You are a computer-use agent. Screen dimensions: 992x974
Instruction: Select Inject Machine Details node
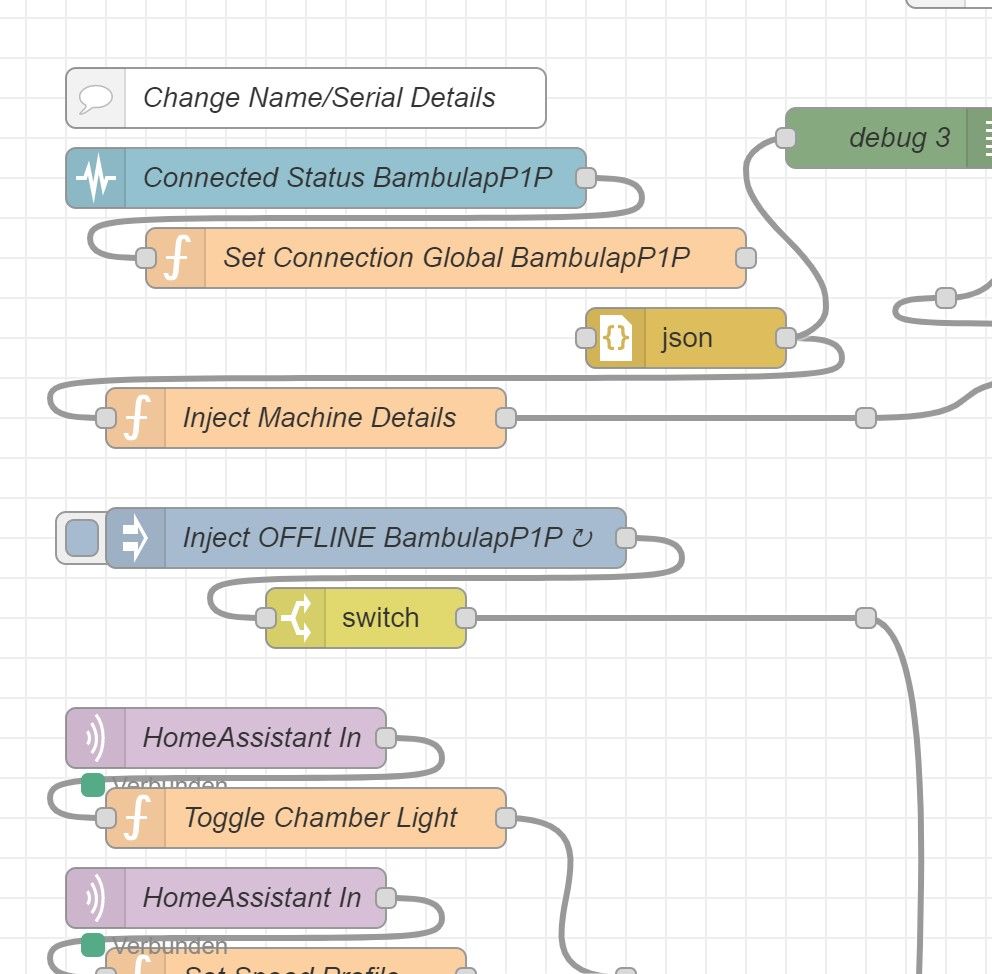(306, 418)
